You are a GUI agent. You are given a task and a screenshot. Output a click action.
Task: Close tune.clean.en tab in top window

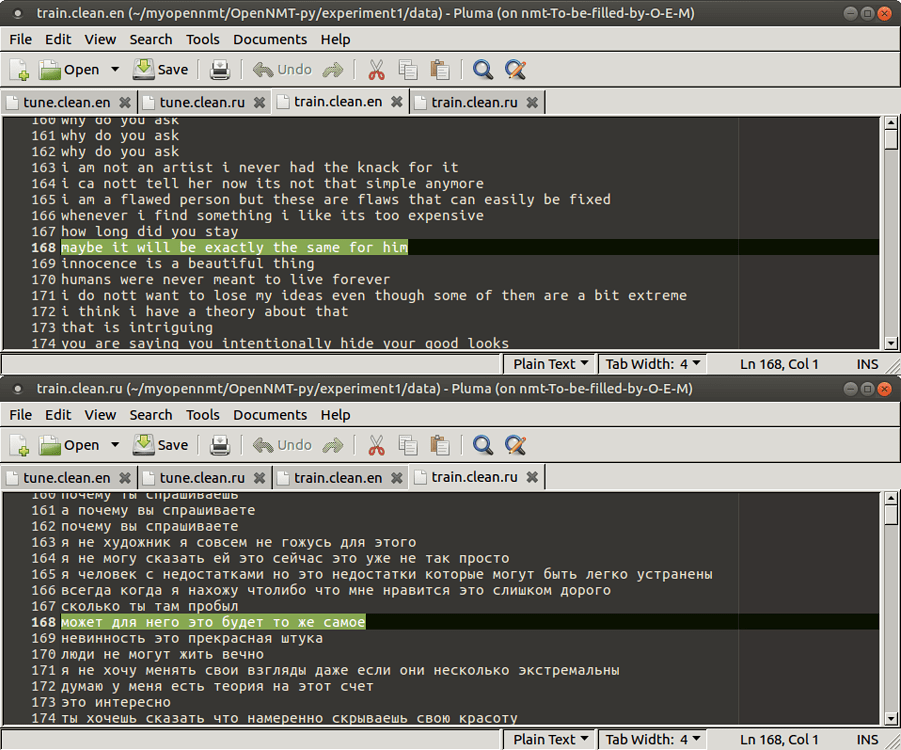point(125,102)
